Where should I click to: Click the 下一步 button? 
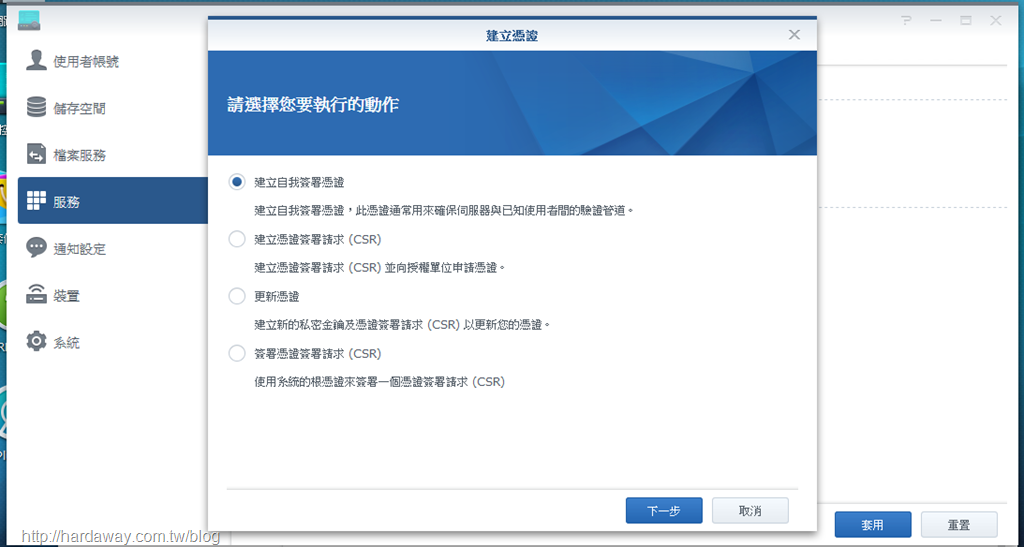point(664,510)
